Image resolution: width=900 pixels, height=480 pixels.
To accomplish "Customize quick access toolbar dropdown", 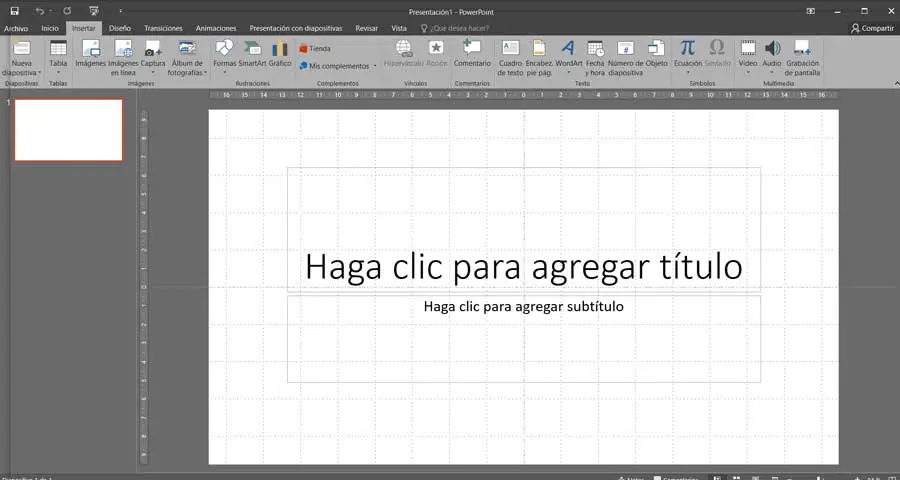I will [x=121, y=11].
